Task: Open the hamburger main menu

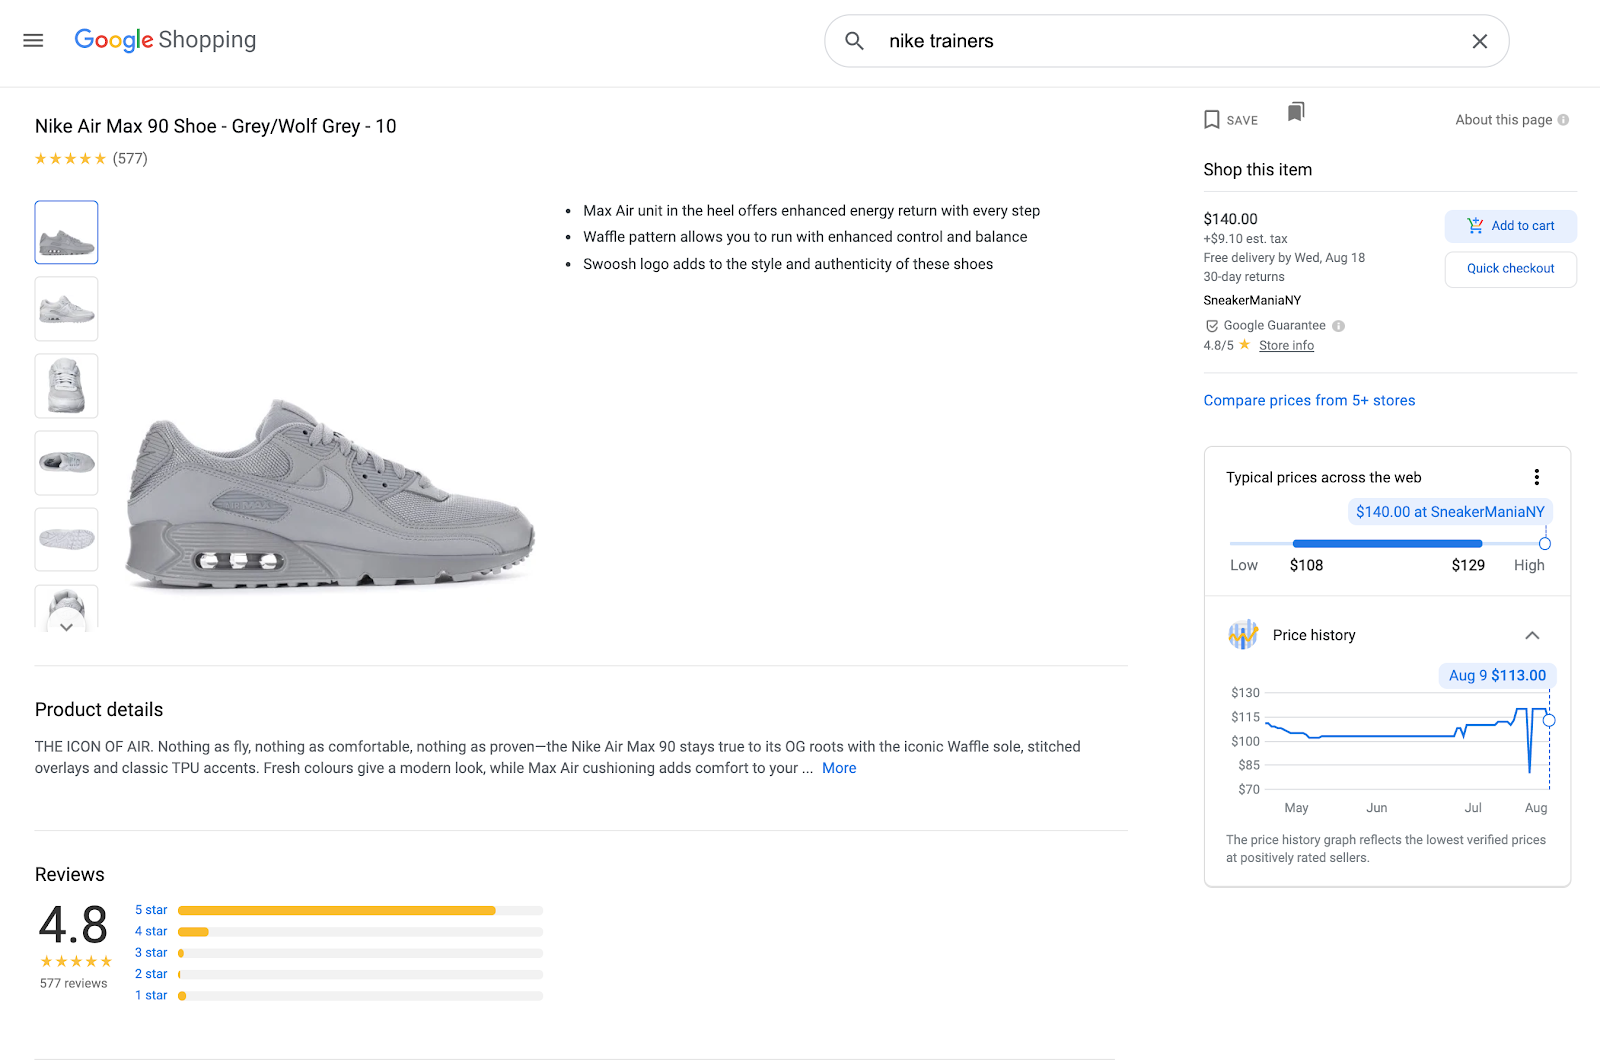Action: 33,40
